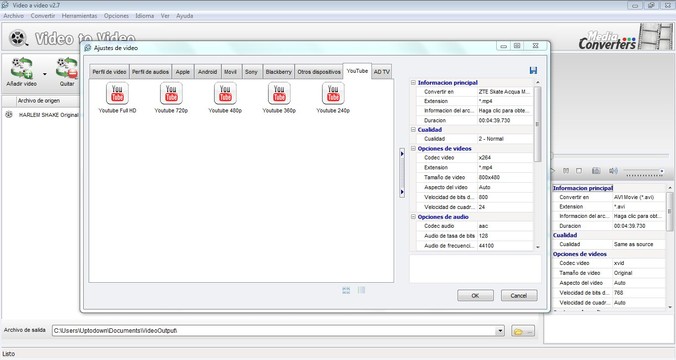Click upper arrow on dialog panel splitter
The height and width of the screenshot is (360, 676).
coord(402,153)
